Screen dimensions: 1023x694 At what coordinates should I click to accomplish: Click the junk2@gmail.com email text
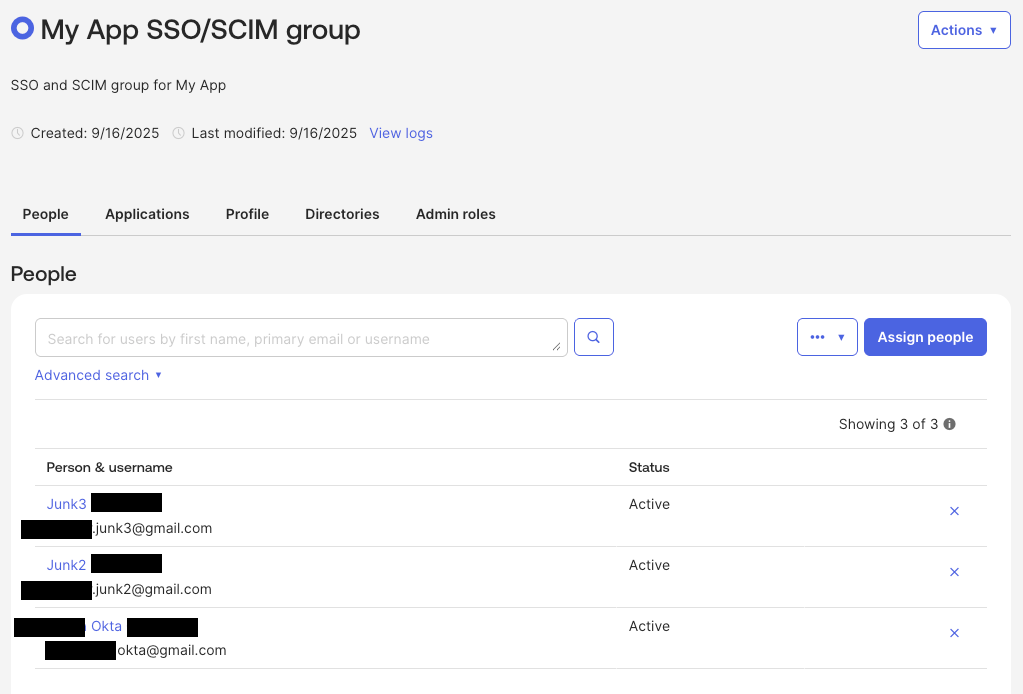point(152,589)
